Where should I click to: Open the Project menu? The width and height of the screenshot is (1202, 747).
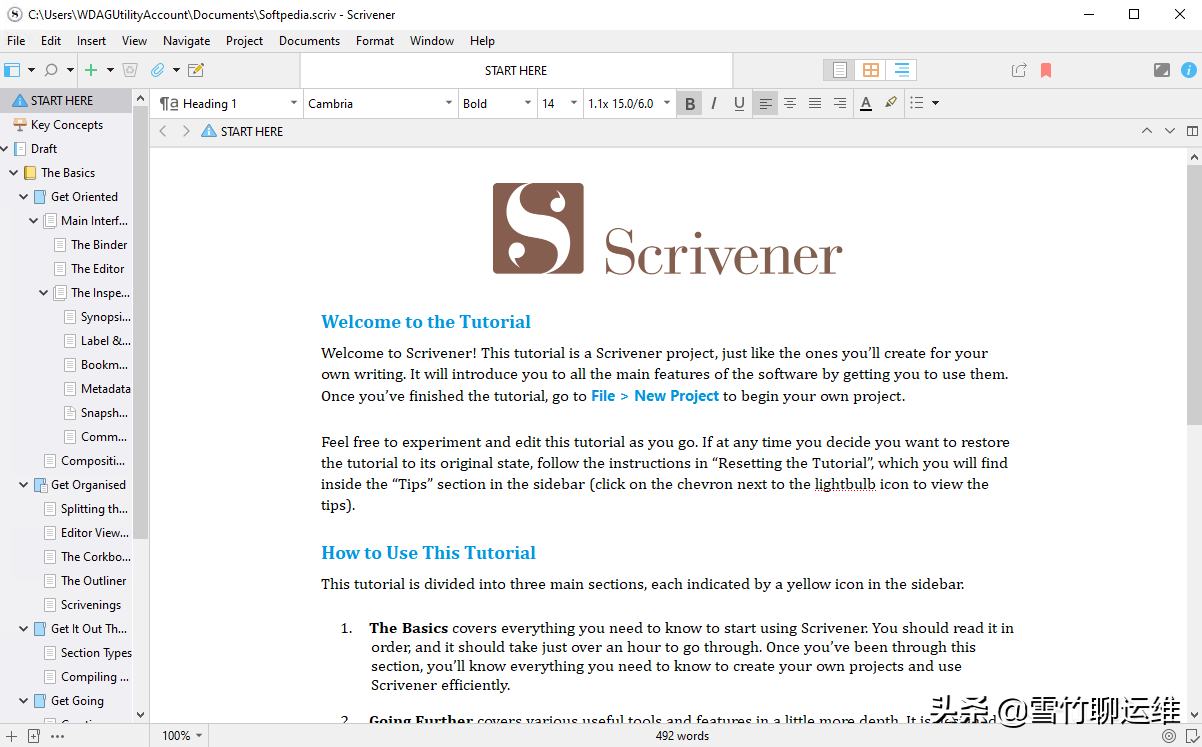pos(244,41)
